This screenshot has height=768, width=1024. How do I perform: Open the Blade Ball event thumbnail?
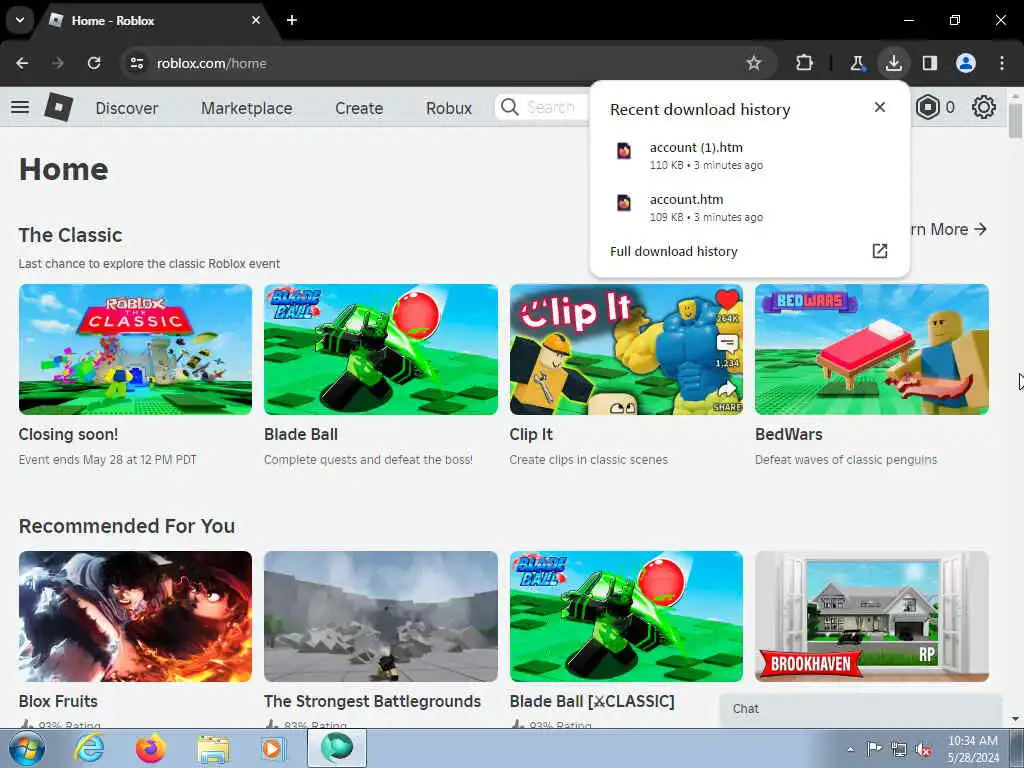381,349
